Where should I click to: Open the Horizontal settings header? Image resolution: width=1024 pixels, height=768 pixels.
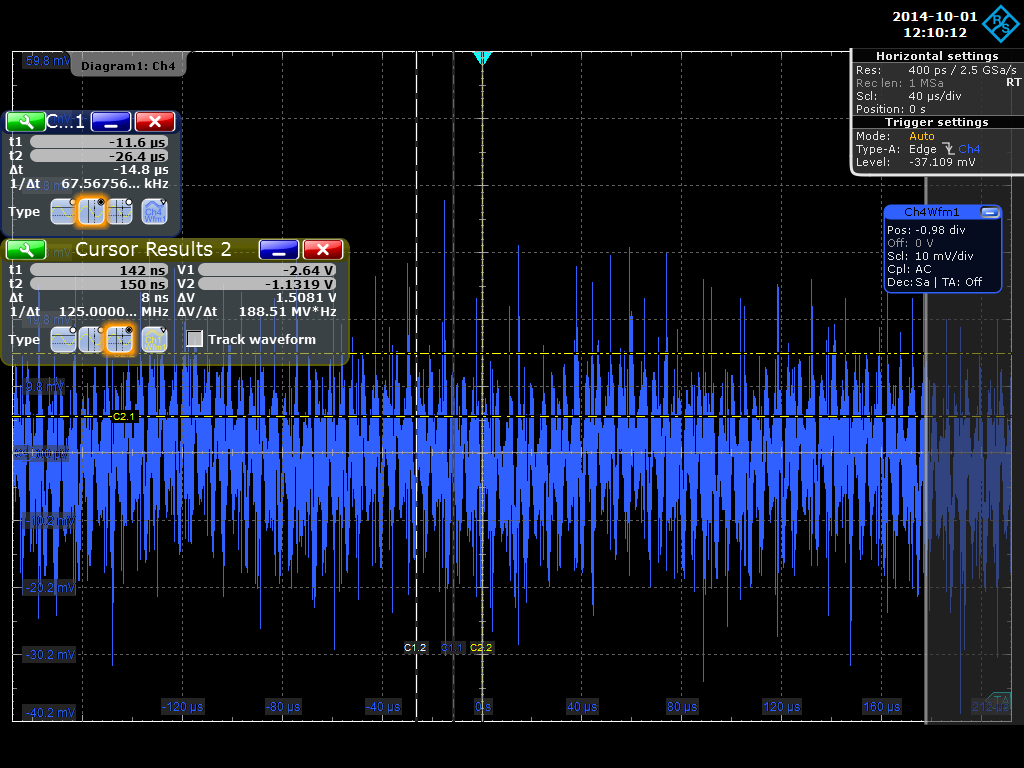click(936, 56)
